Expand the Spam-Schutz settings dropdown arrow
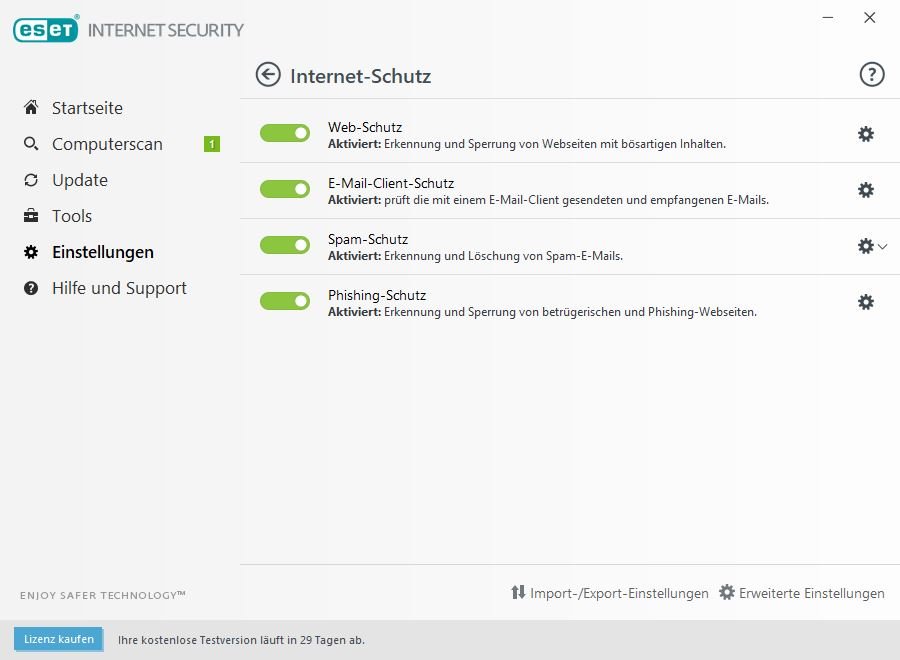 pos(883,246)
